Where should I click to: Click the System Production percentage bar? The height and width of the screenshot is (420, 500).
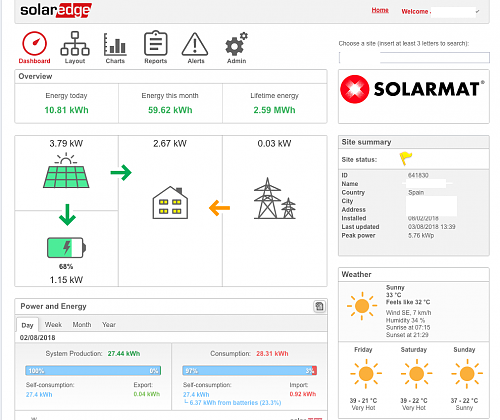click(93, 371)
